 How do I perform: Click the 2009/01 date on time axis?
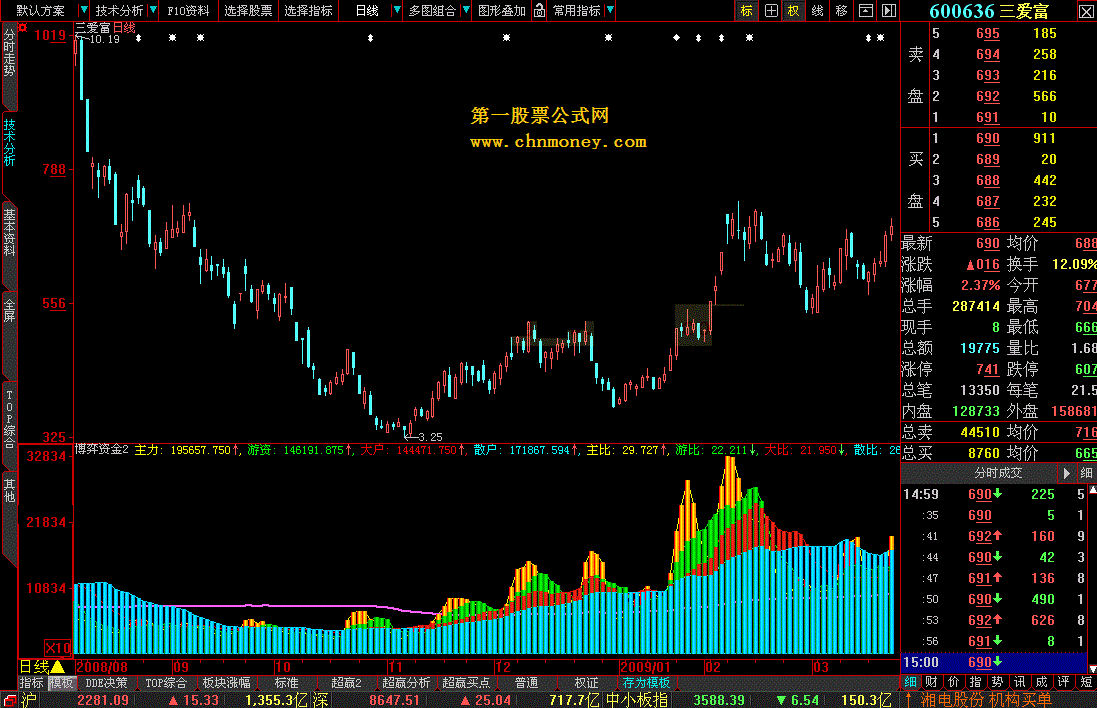pos(644,667)
